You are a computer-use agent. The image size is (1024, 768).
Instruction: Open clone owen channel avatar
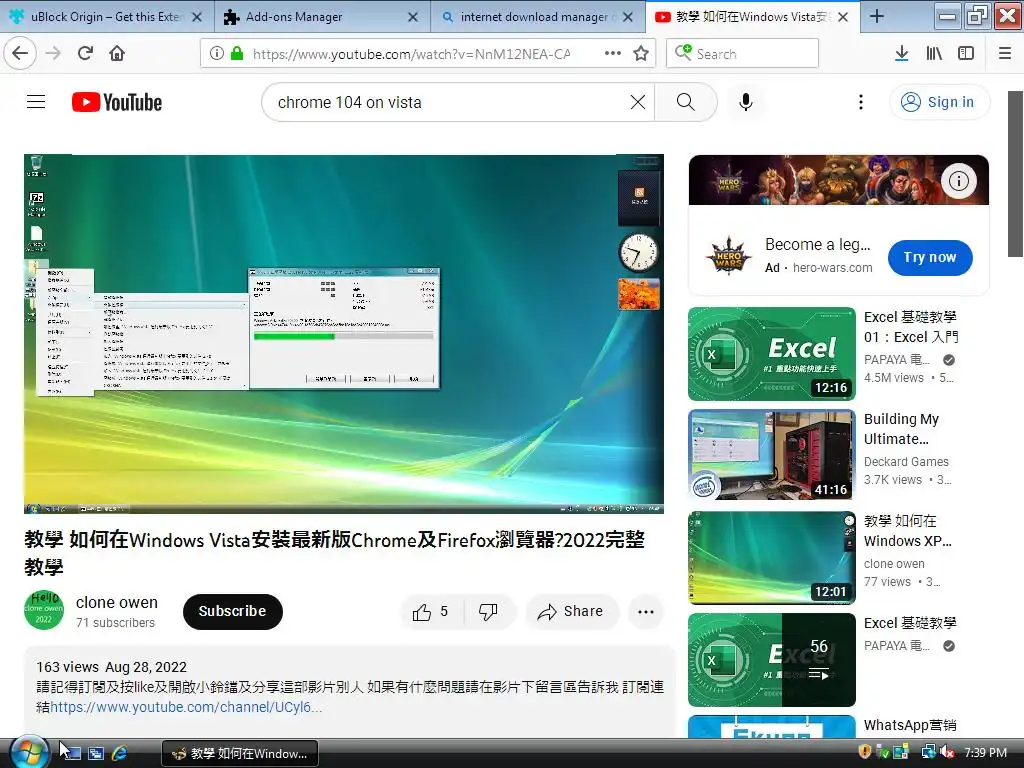pyautogui.click(x=44, y=610)
